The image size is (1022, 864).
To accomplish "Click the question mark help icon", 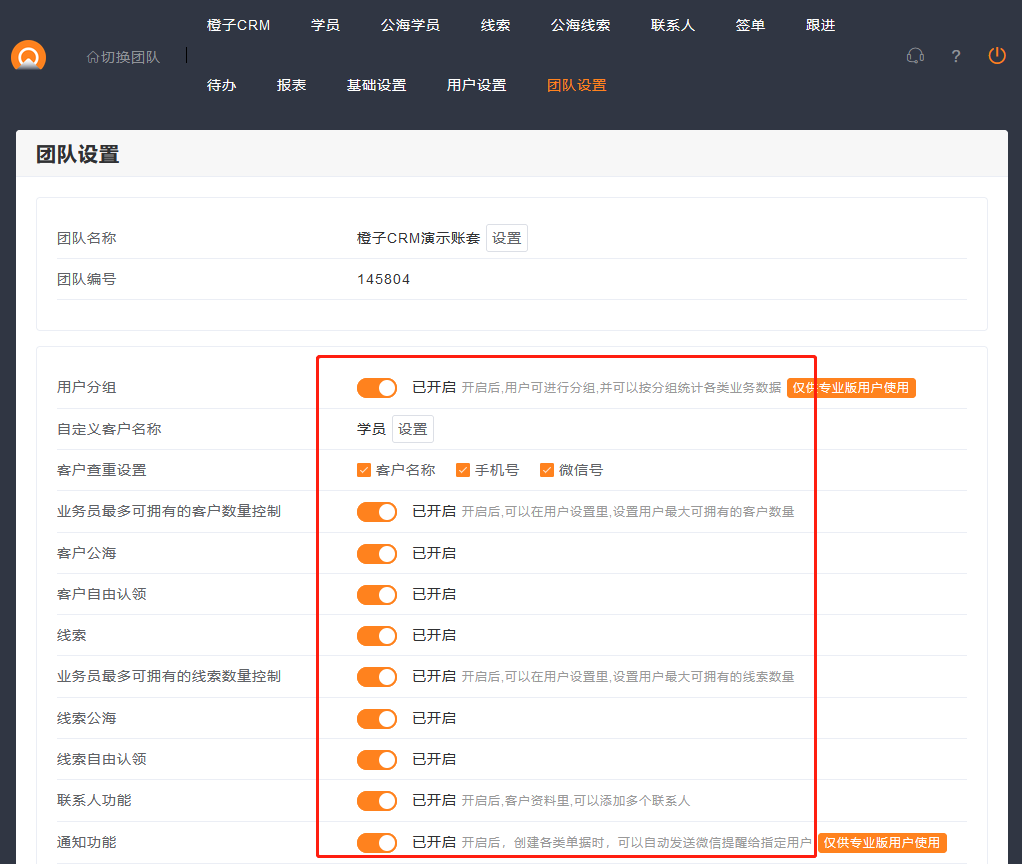I will click(956, 56).
